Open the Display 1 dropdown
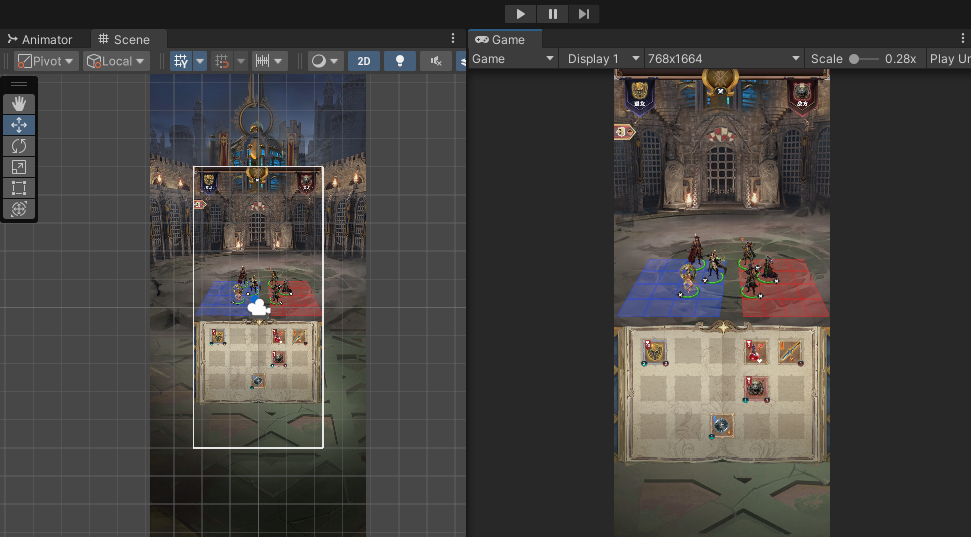The width and height of the screenshot is (971, 537). coord(602,59)
